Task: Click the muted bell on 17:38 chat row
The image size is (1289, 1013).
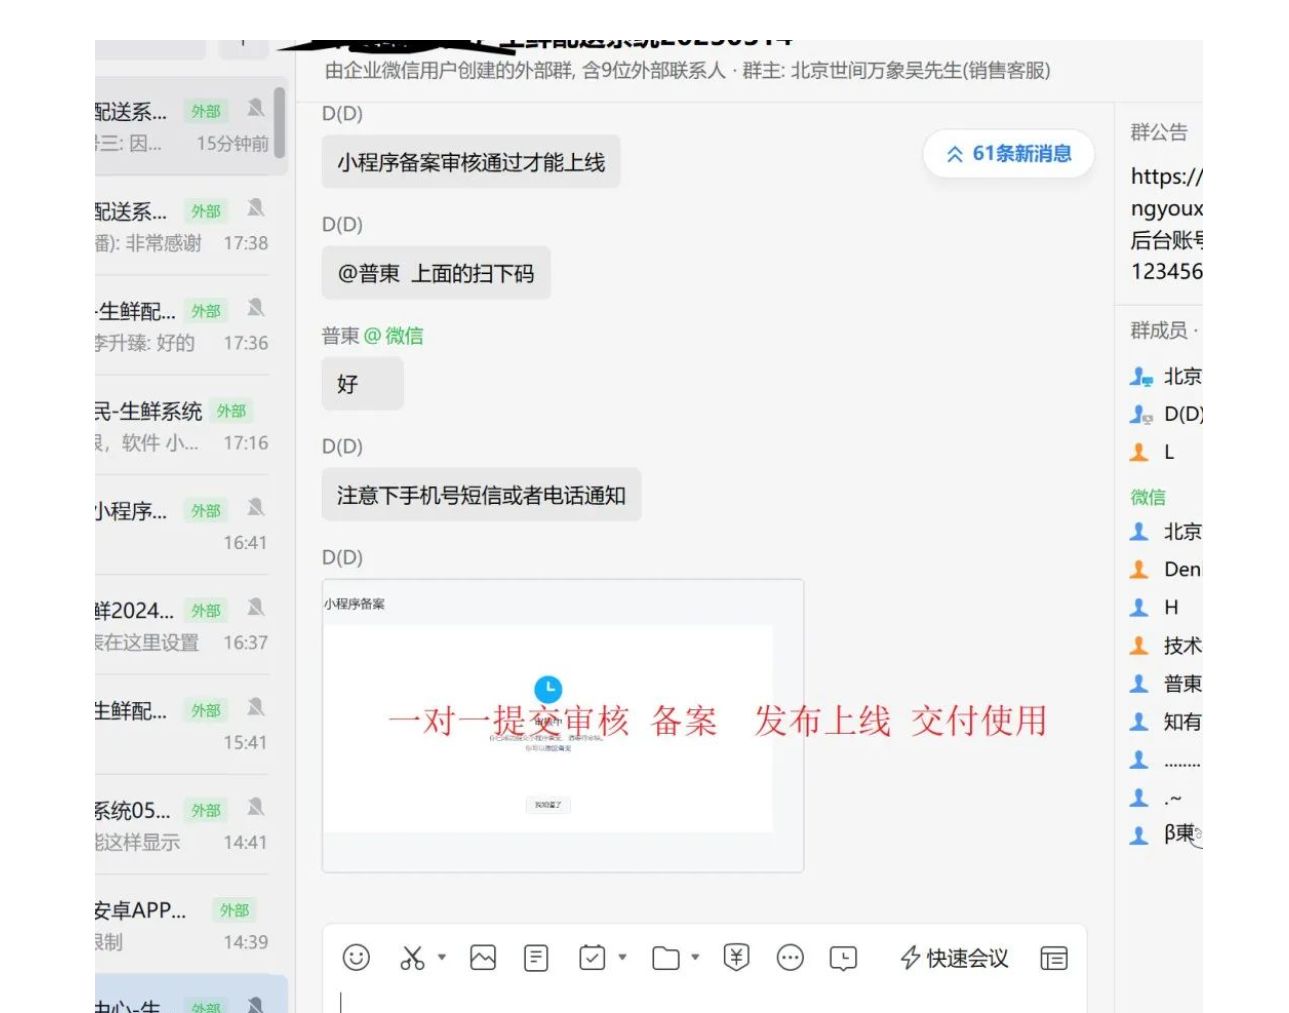Action: (256, 208)
